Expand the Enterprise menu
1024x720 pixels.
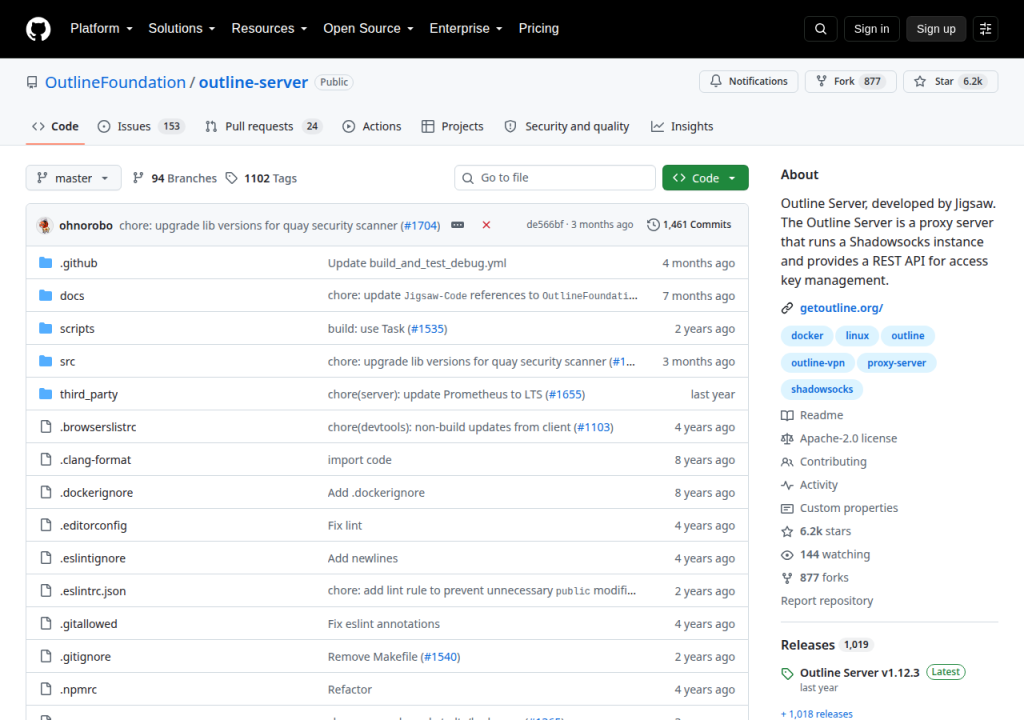[x=466, y=29]
